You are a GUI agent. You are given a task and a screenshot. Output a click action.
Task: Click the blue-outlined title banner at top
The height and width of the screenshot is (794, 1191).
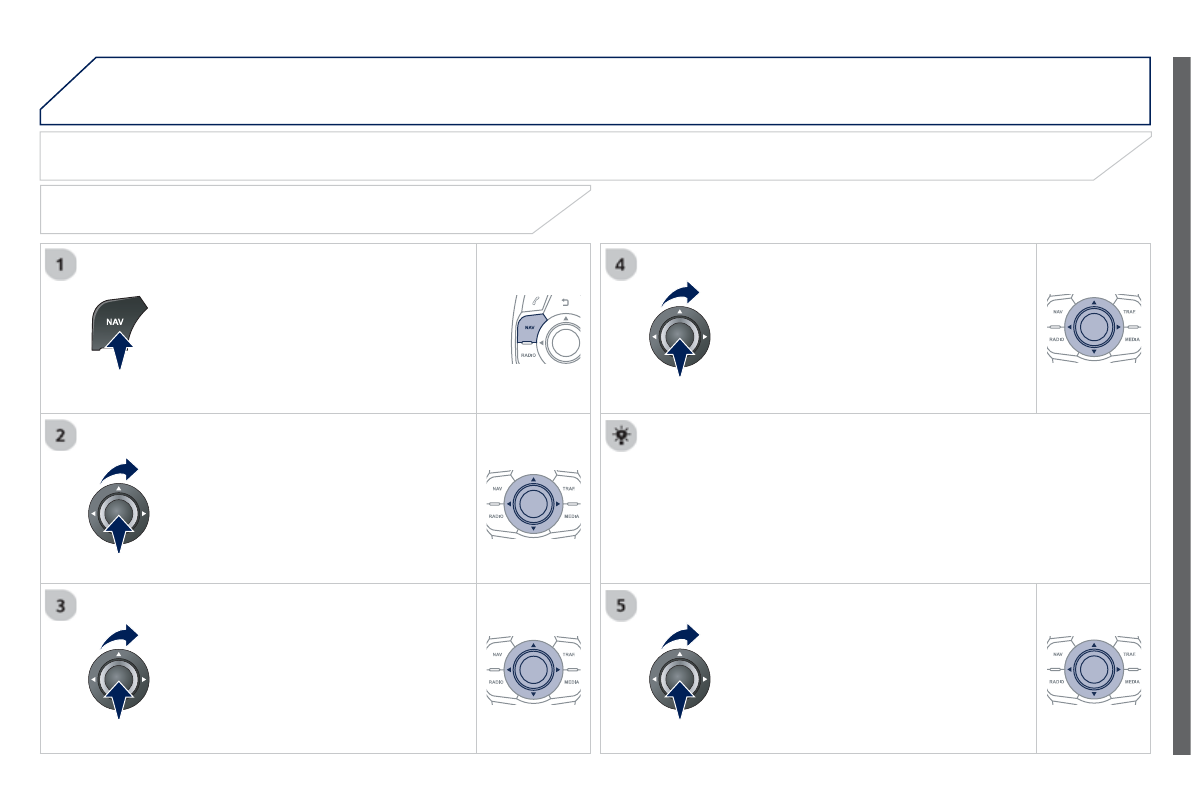pos(595,90)
